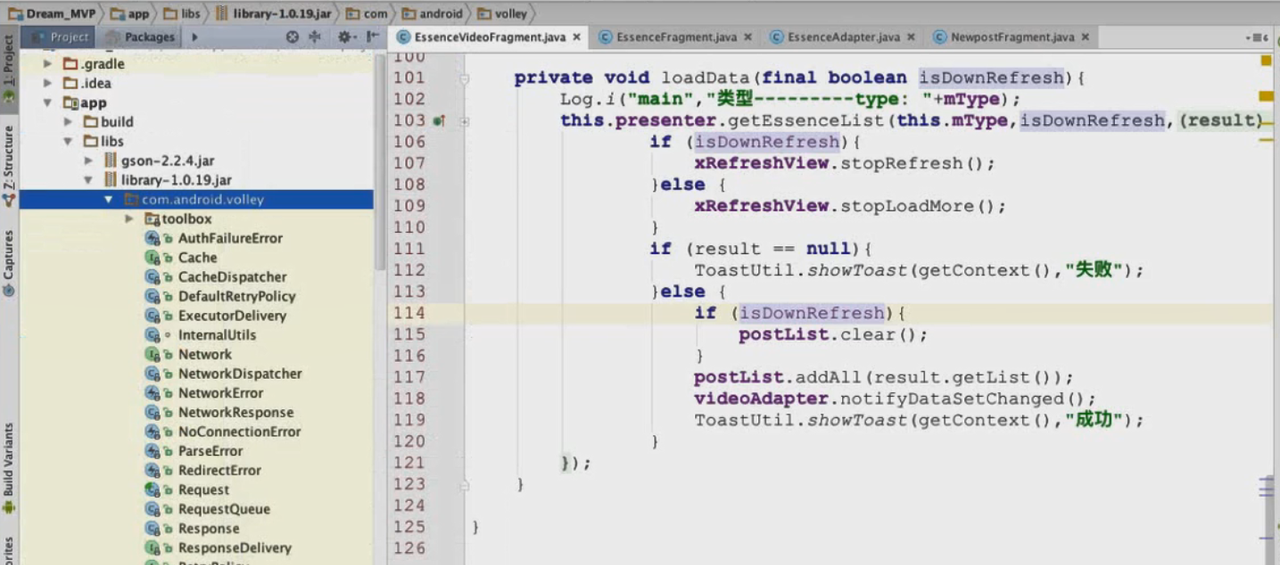This screenshot has height=565, width=1280.
Task: Switch to the EssenceFragment.java tab
Action: click(676, 37)
